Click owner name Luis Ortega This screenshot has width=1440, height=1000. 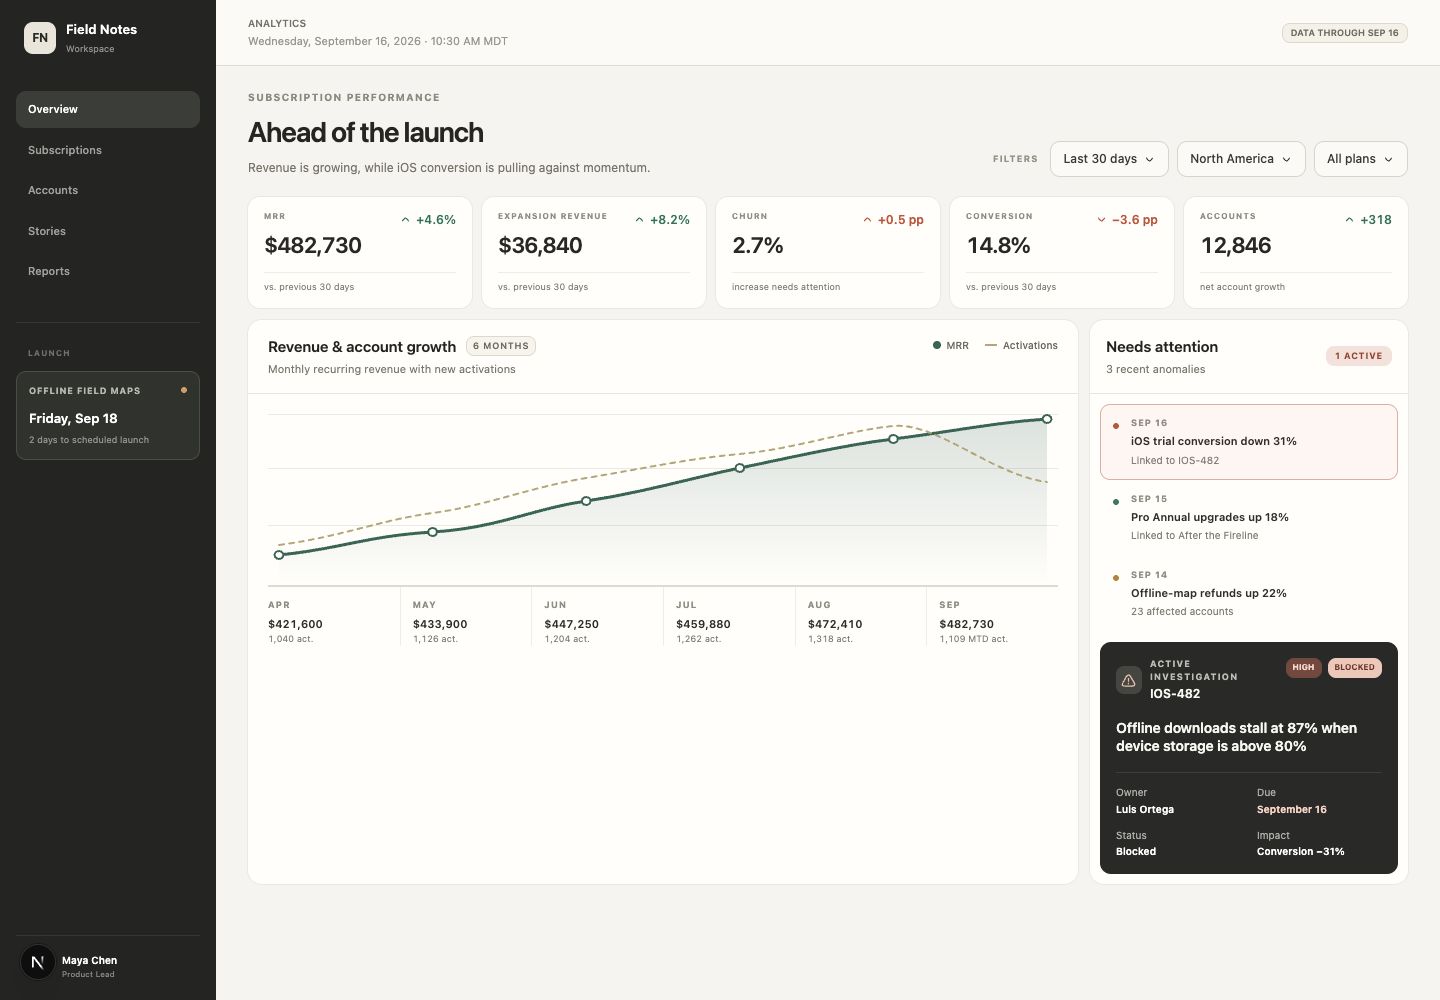point(1145,810)
